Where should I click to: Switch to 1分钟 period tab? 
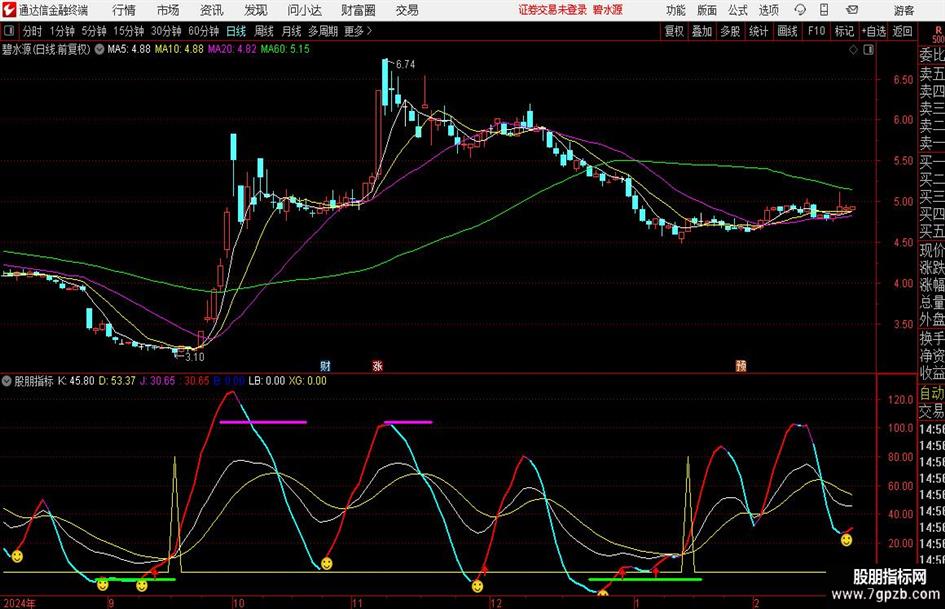pos(61,31)
